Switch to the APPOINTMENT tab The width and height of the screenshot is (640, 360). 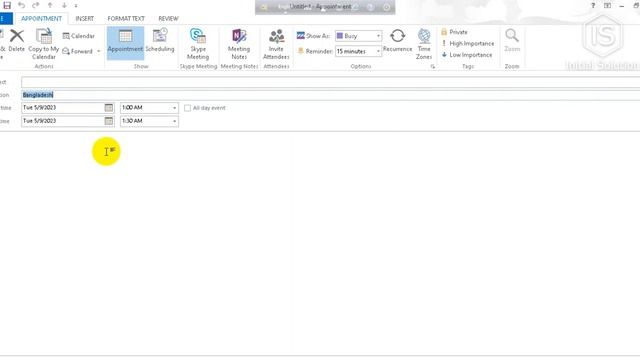tap(41, 18)
